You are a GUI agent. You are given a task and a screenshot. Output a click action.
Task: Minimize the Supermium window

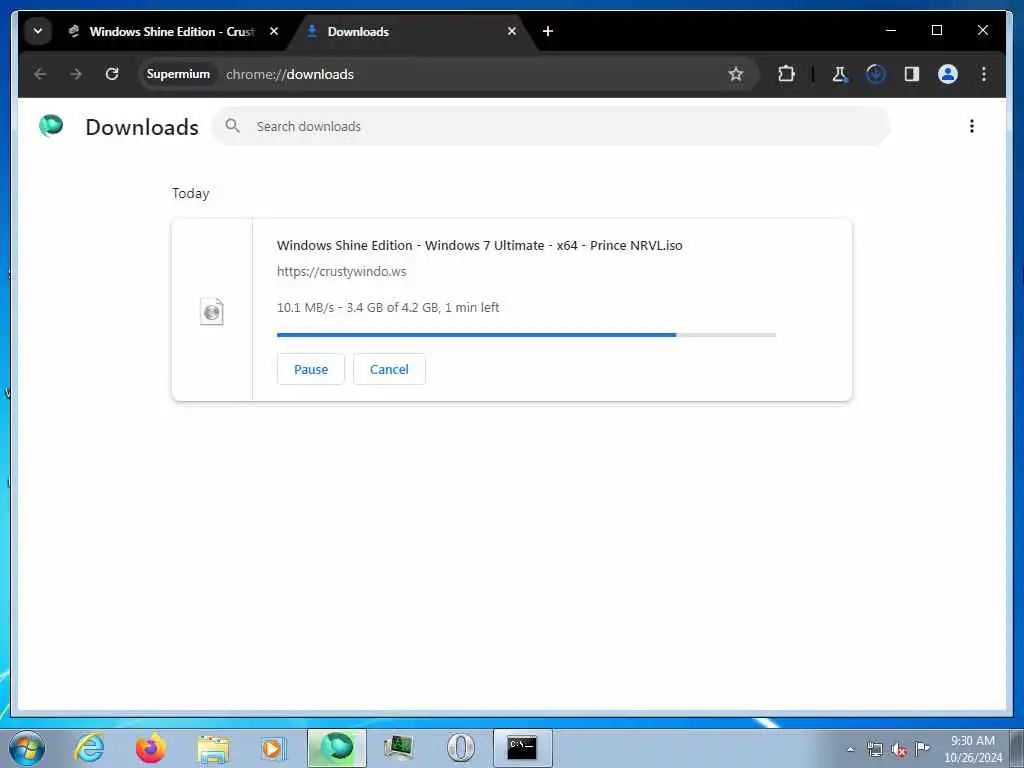(x=891, y=30)
